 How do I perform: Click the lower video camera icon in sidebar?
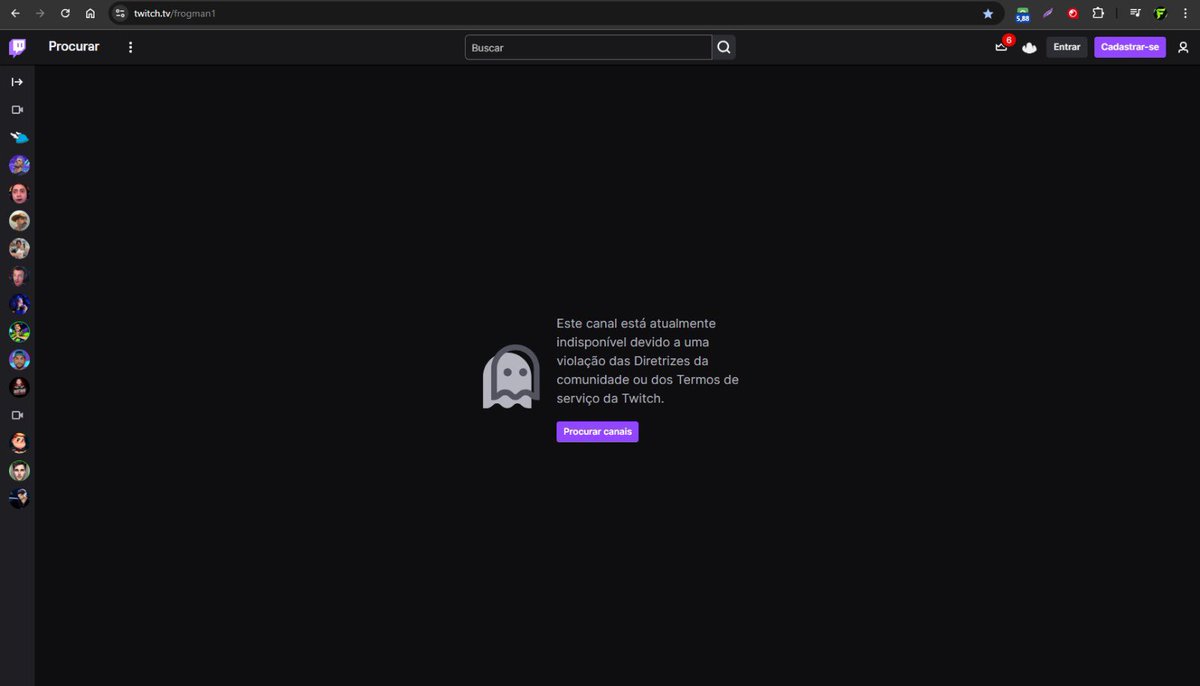click(x=17, y=415)
